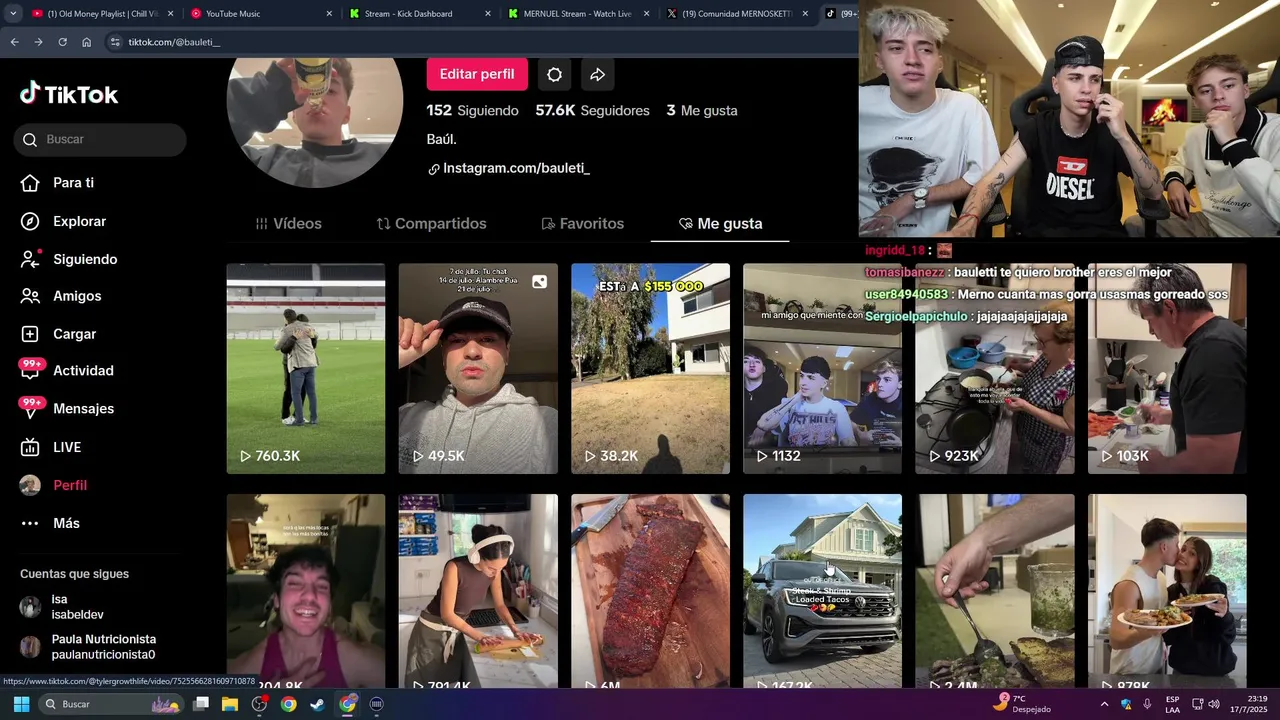The height and width of the screenshot is (720, 1280).
Task: Switch to YouTube Music browser tab
Action: click(x=262, y=14)
